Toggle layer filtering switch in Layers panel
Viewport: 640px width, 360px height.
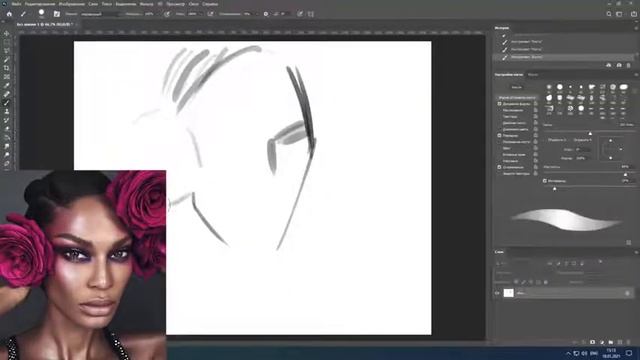click(600, 261)
